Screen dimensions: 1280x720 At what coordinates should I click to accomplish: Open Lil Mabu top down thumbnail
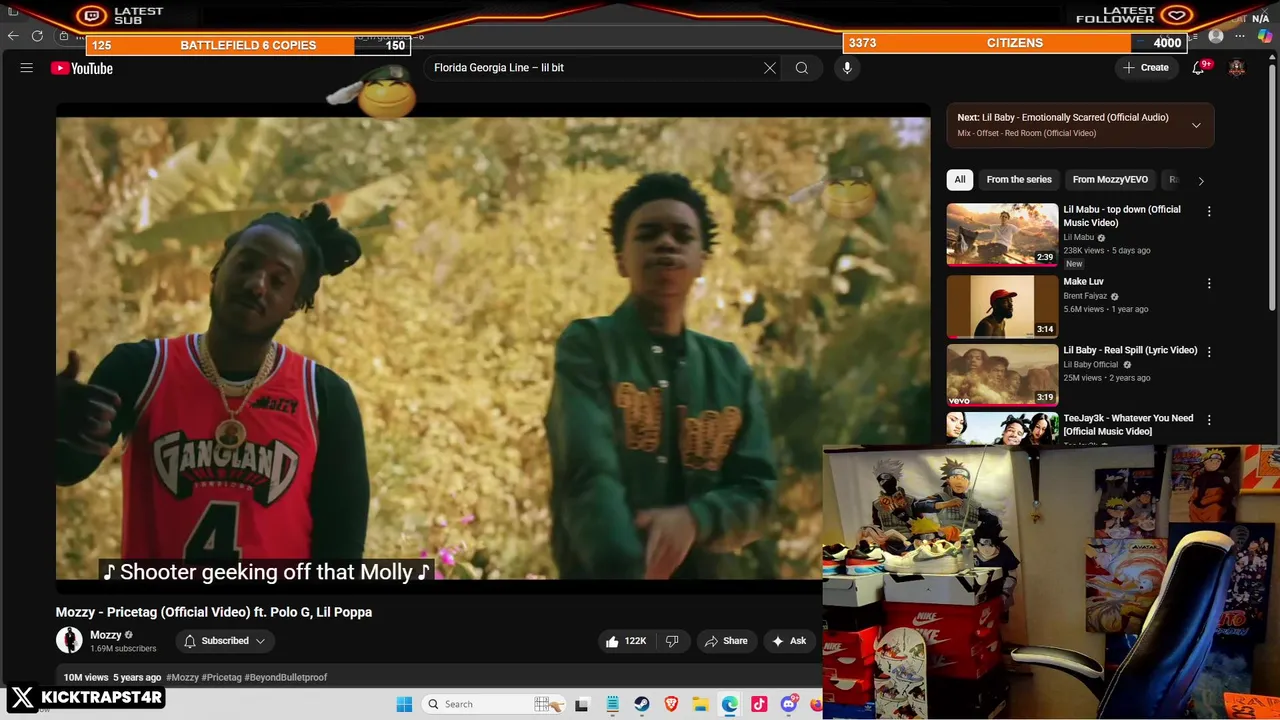coord(1002,235)
